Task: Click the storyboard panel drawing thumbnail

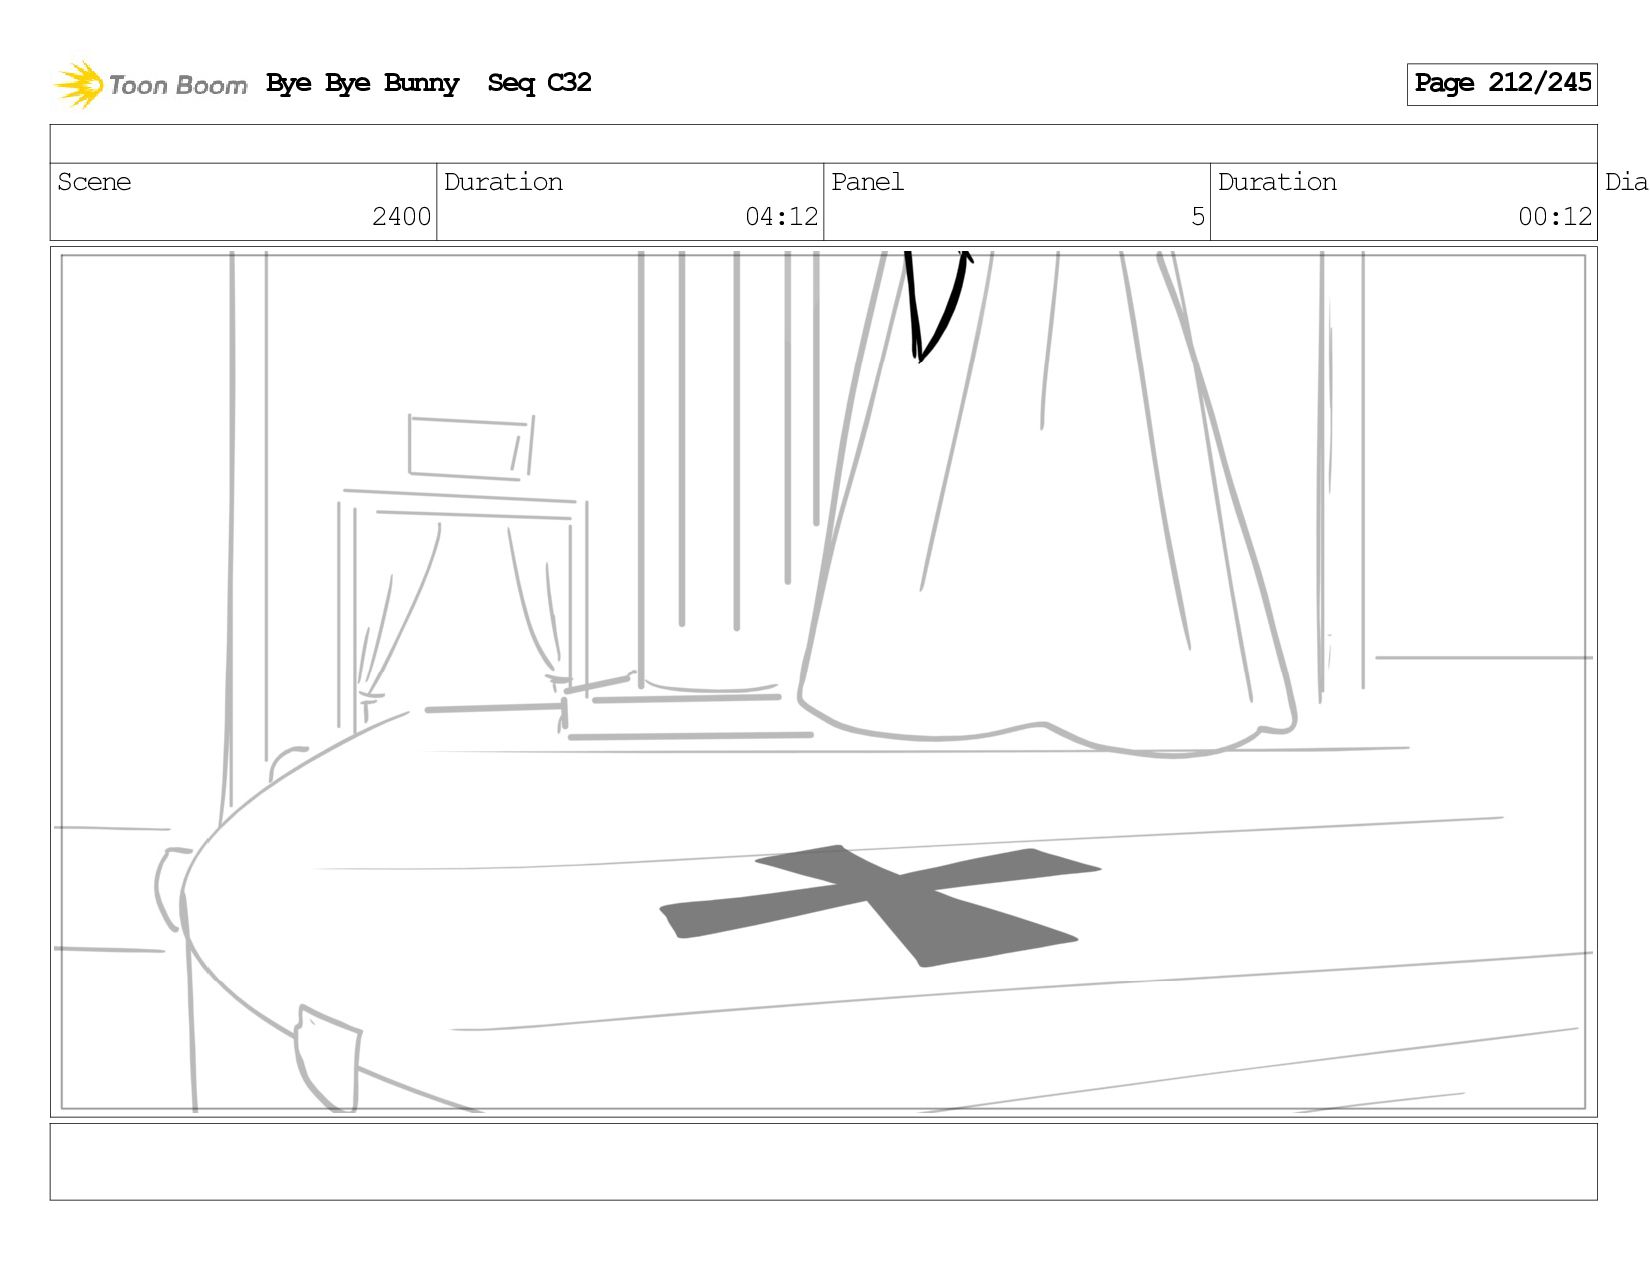Action: (x=823, y=682)
